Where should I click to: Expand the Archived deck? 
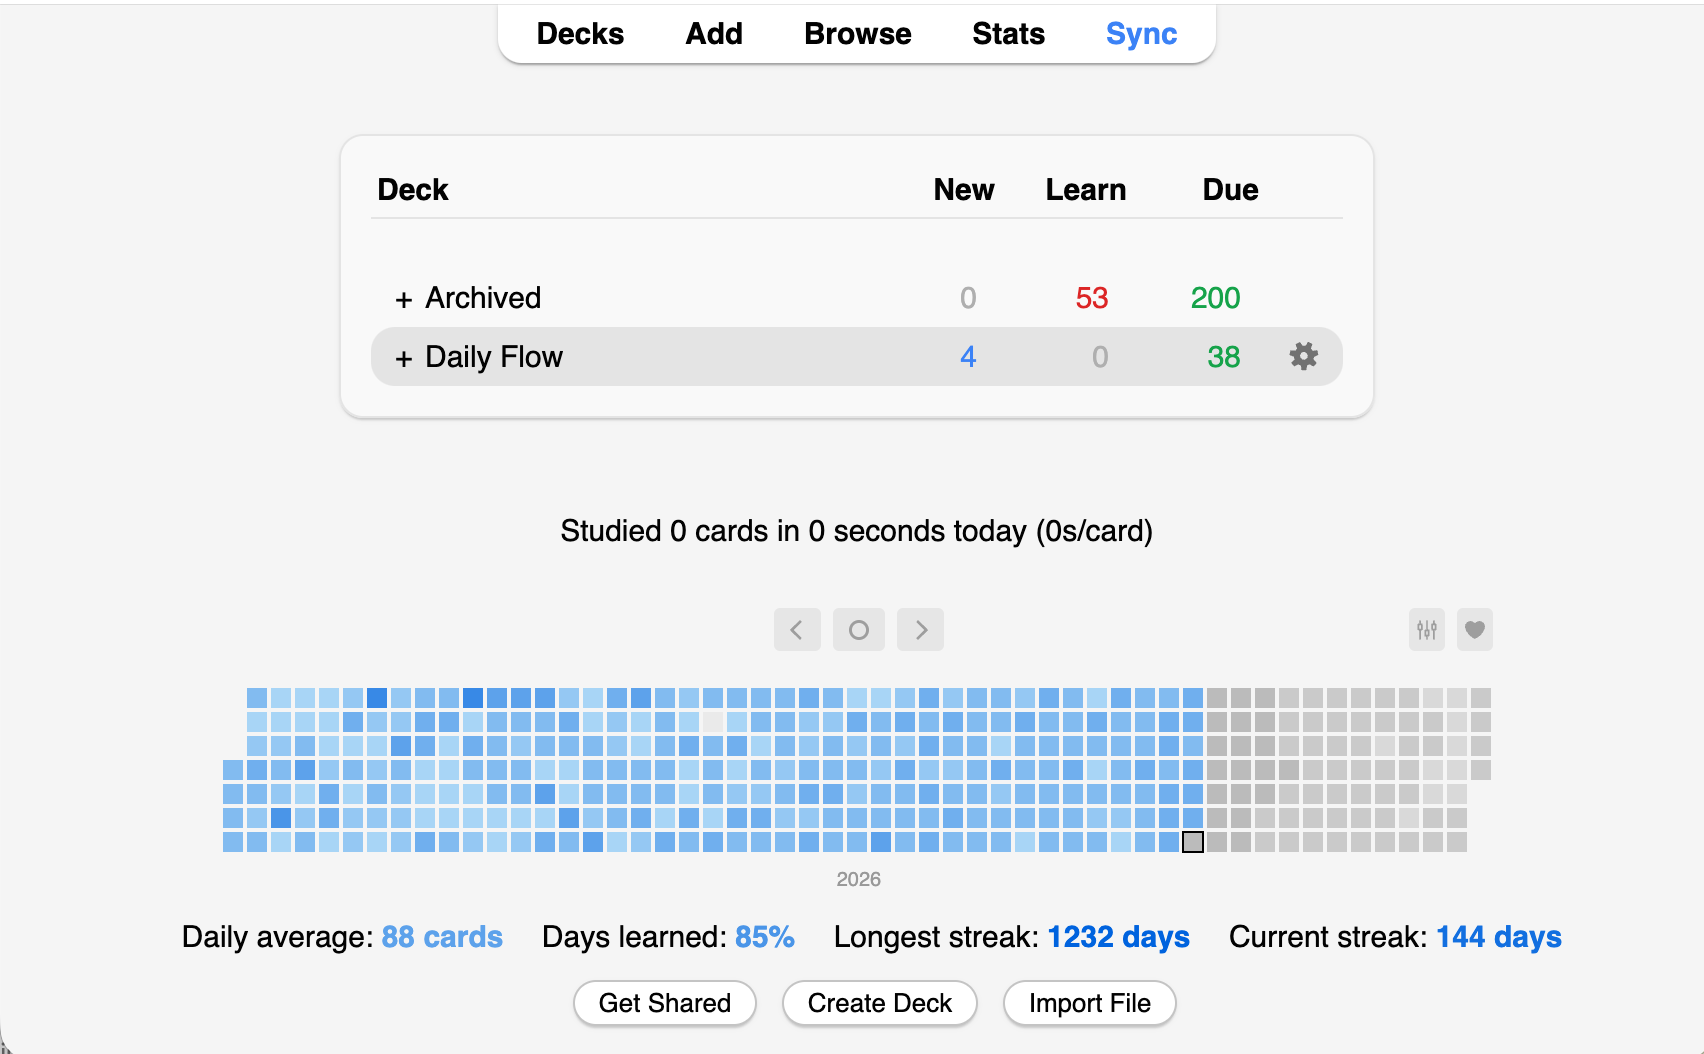[404, 299]
